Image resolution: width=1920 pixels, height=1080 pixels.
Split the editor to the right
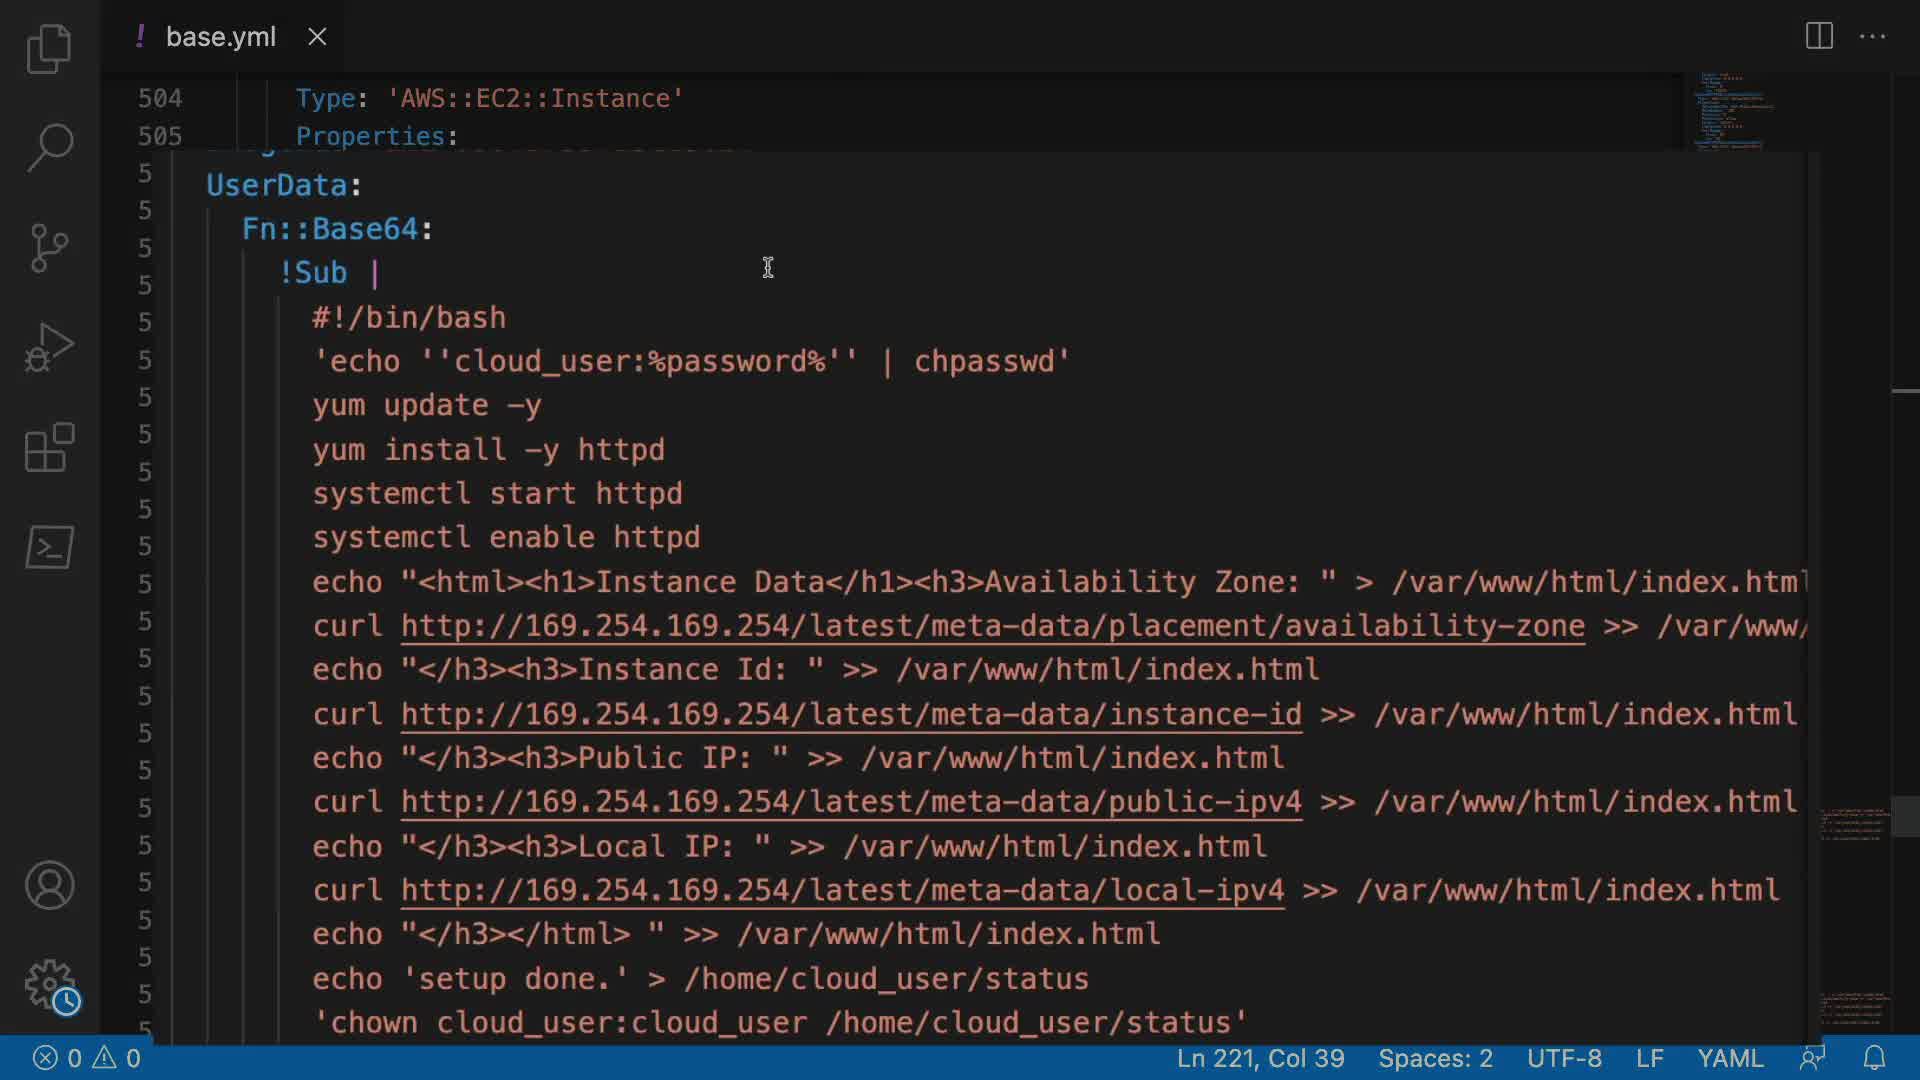tap(1818, 37)
